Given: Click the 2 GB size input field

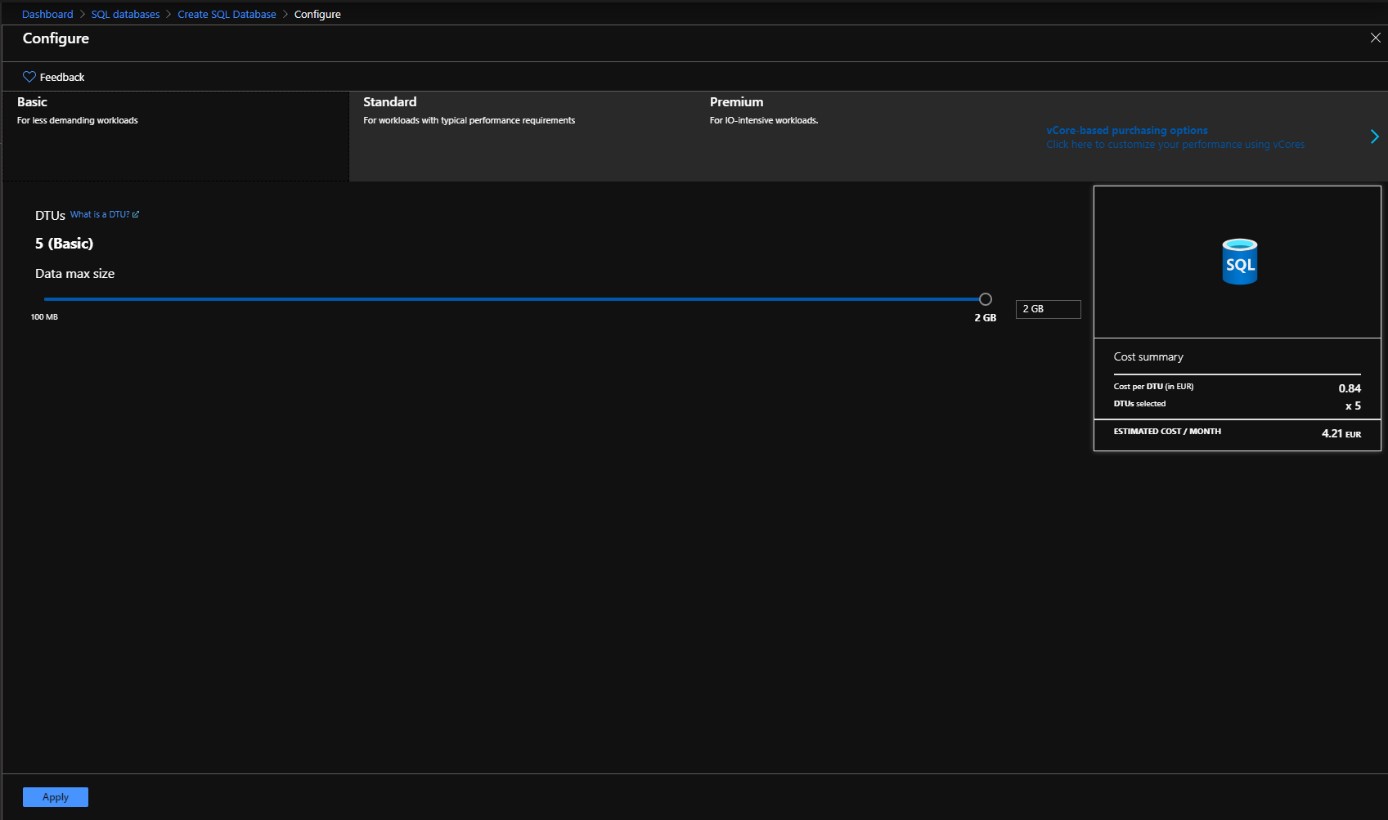Looking at the screenshot, I should [x=1048, y=309].
